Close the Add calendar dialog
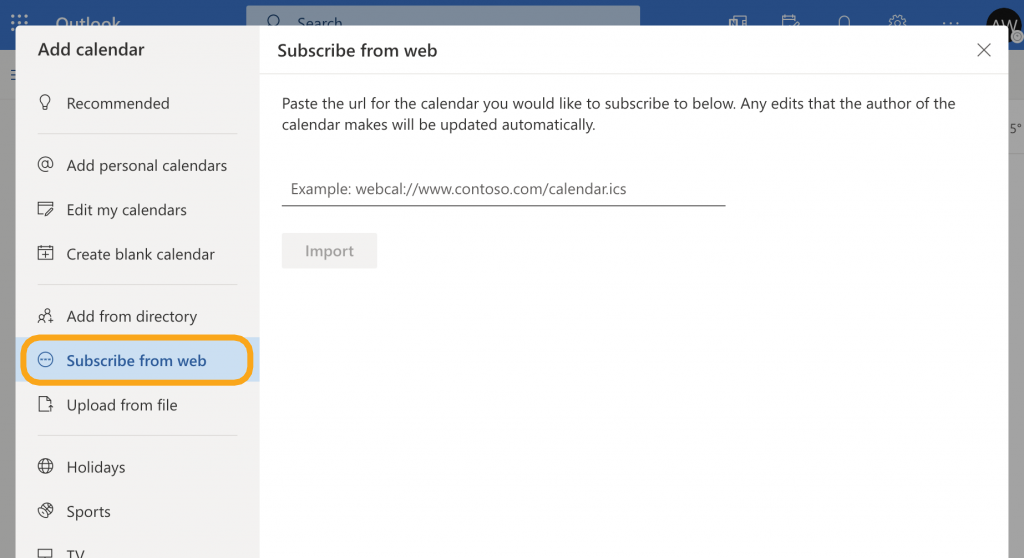Viewport: 1024px width, 558px height. (x=984, y=50)
